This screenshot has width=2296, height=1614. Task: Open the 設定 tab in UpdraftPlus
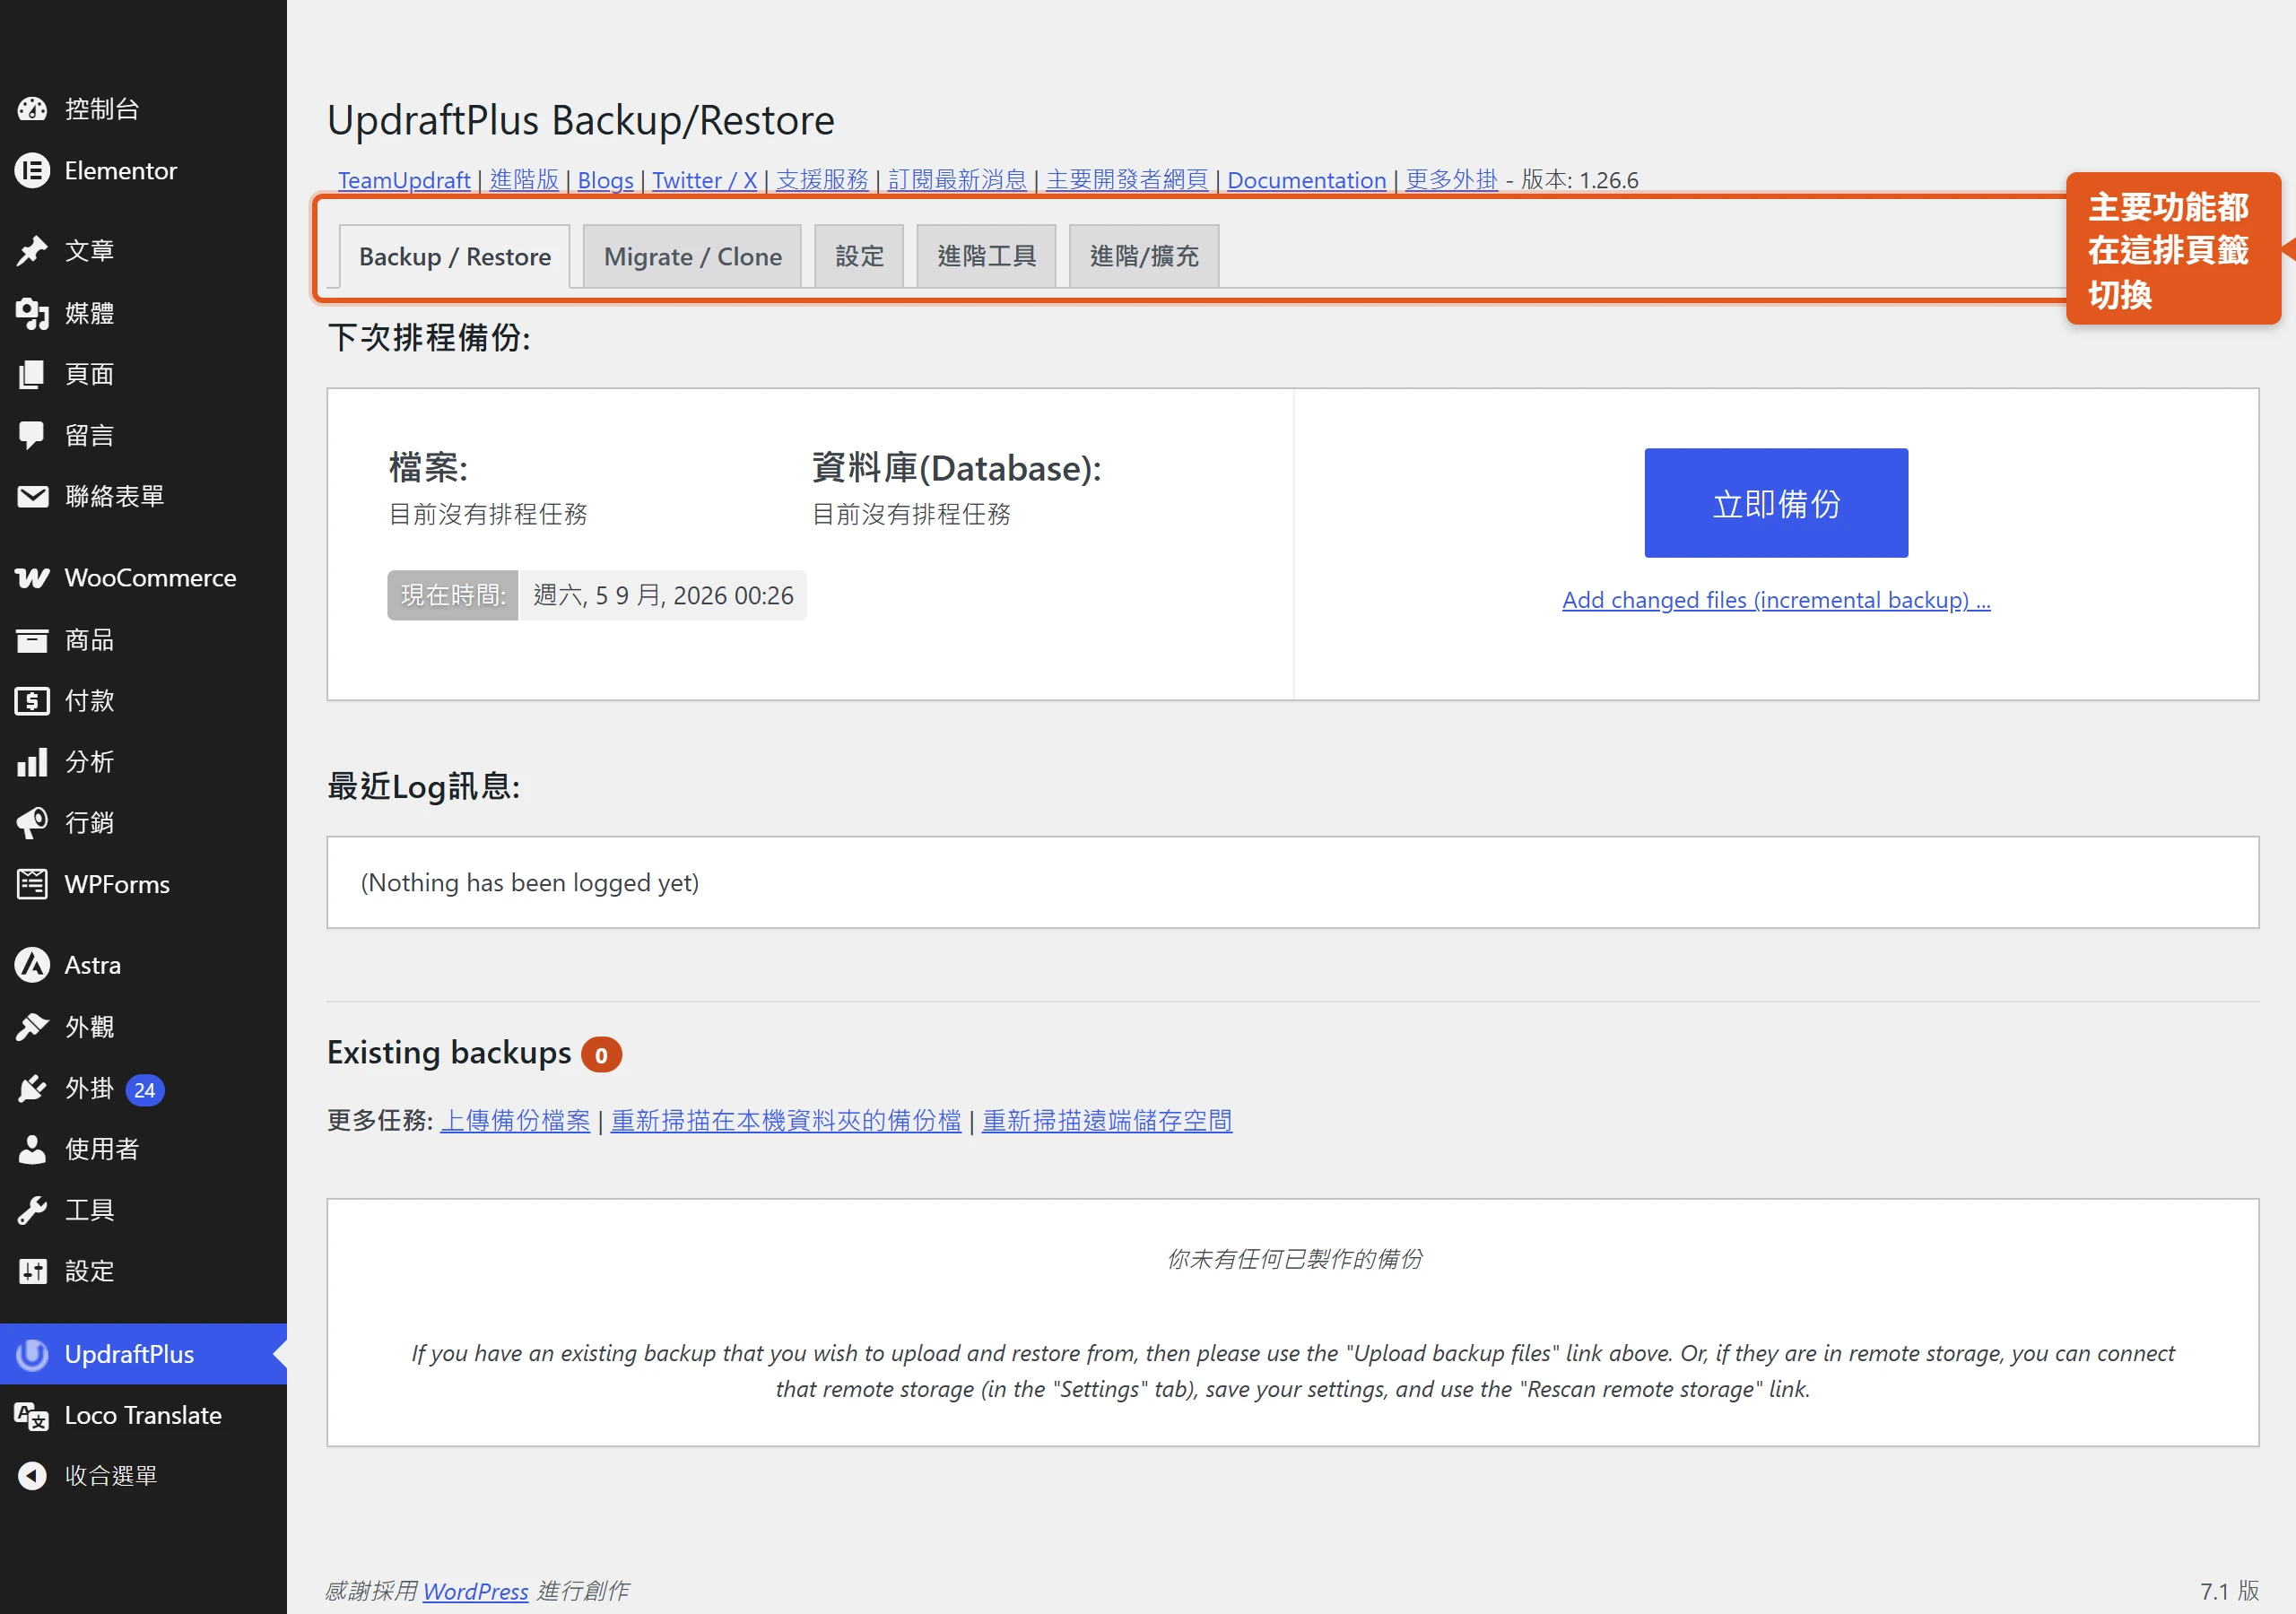(859, 257)
